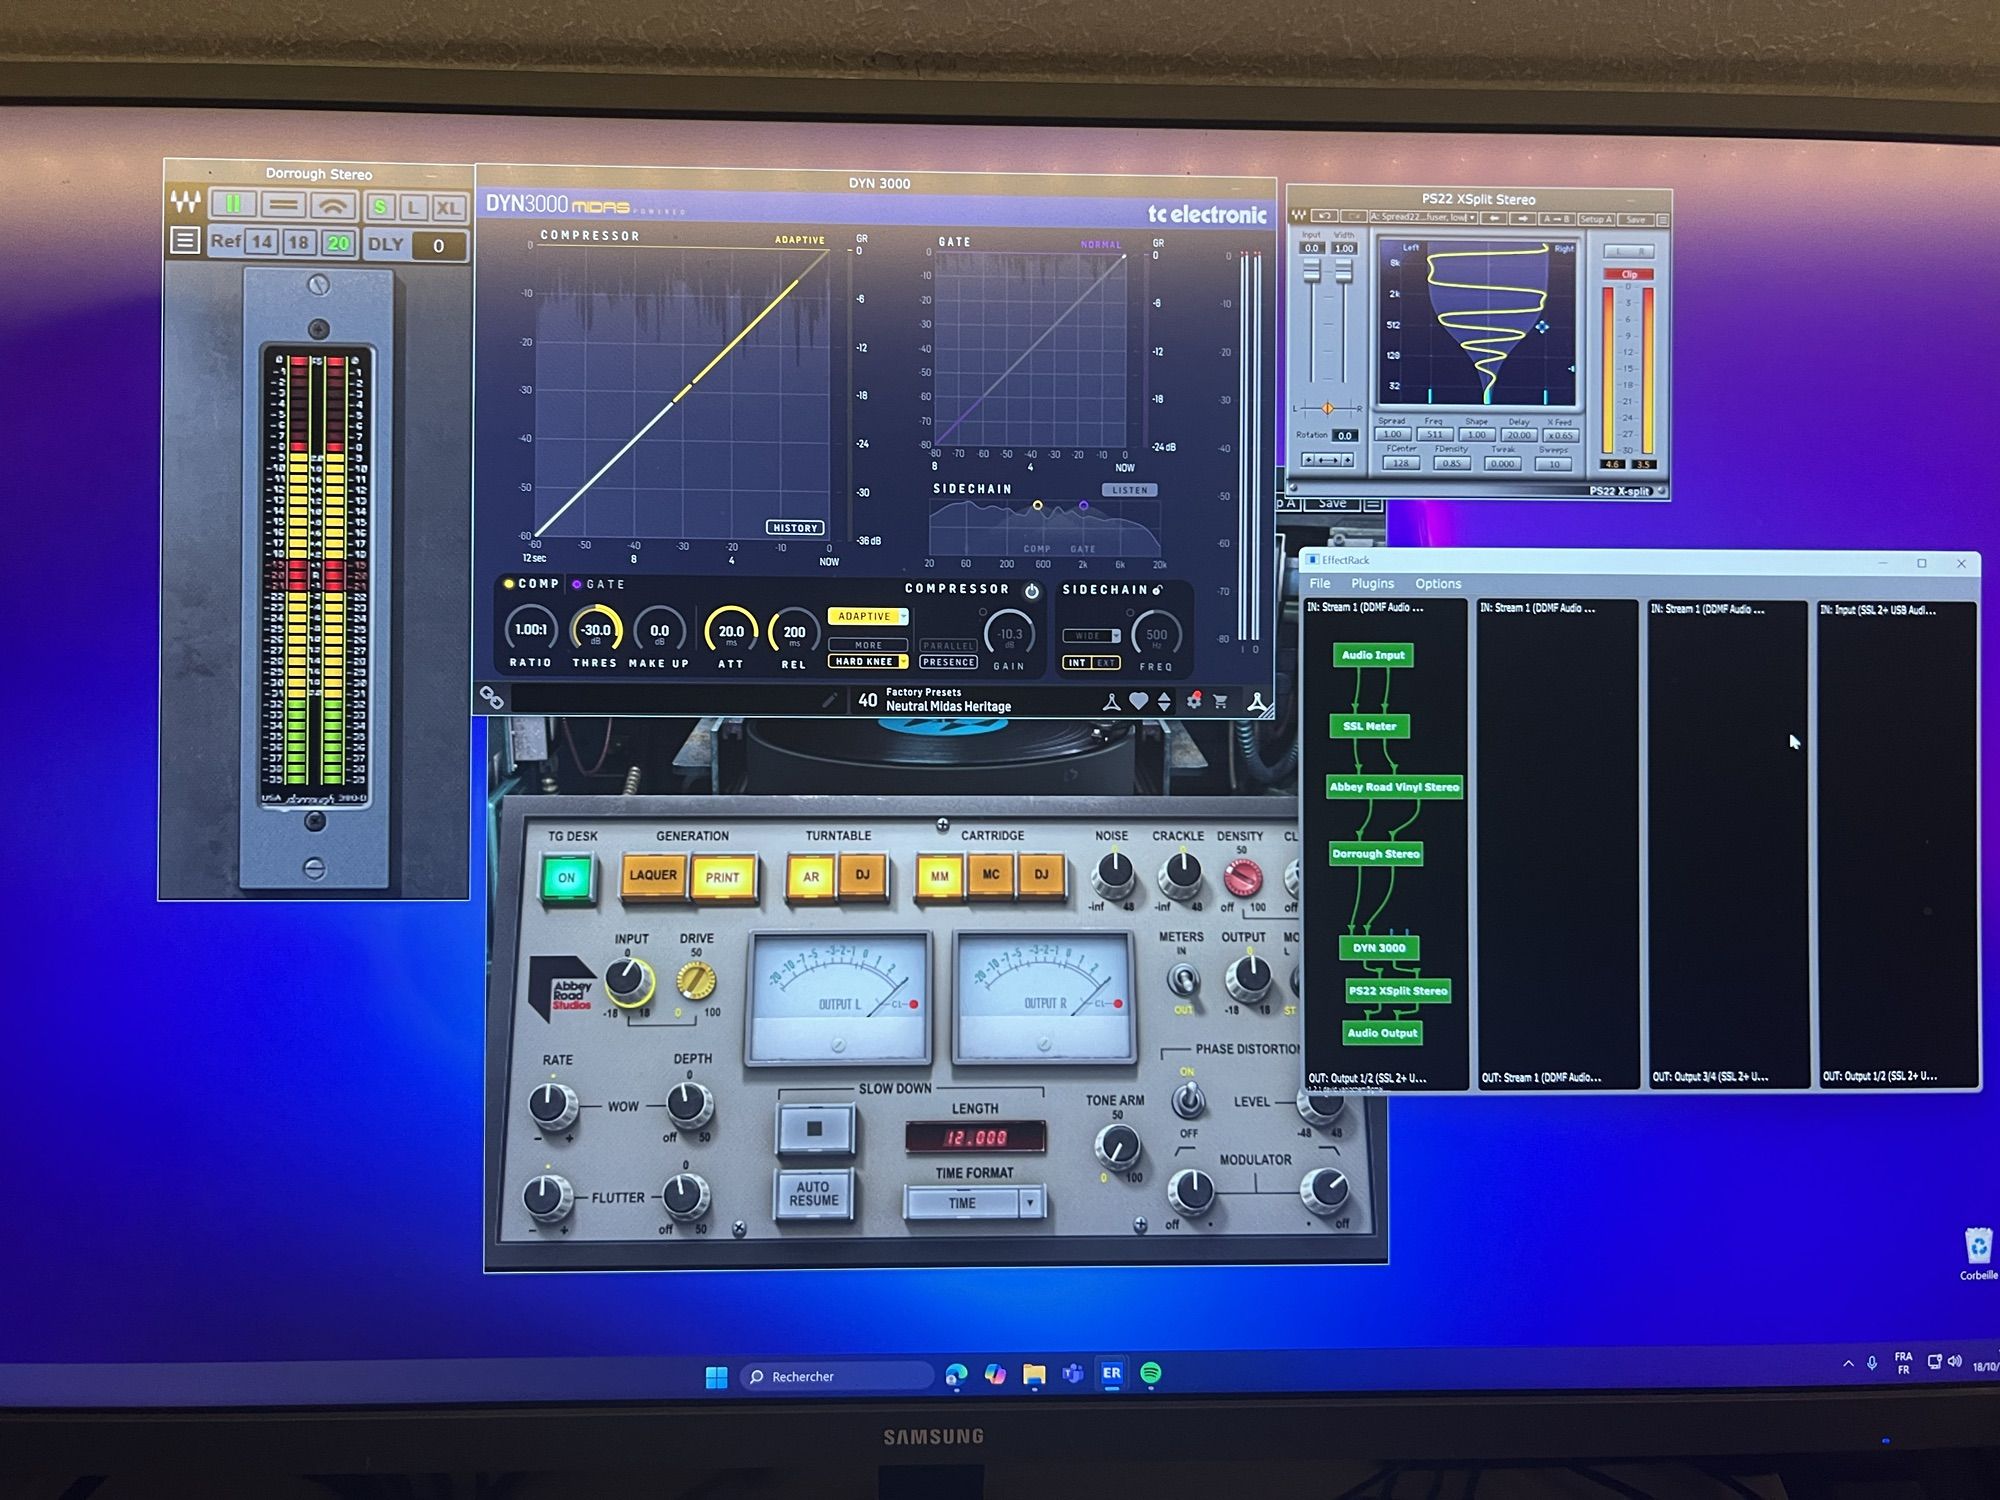The width and height of the screenshot is (2000, 1500).
Task: Open the Dorrough Stereo hamburger menu
Action: click(186, 243)
